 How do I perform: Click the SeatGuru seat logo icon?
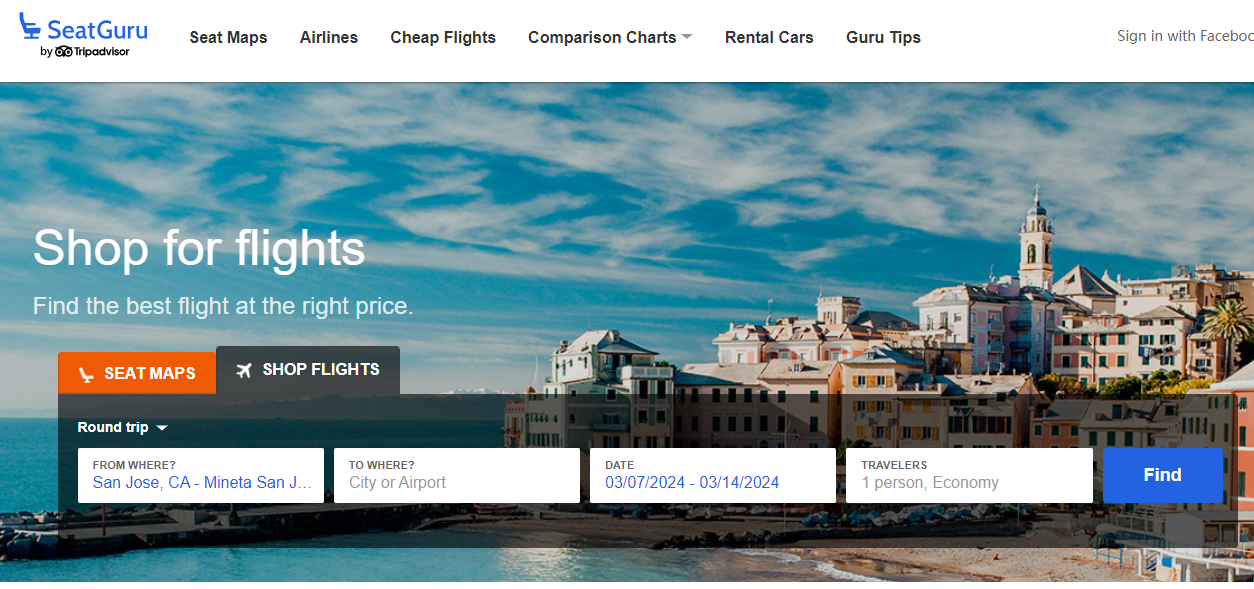click(30, 26)
